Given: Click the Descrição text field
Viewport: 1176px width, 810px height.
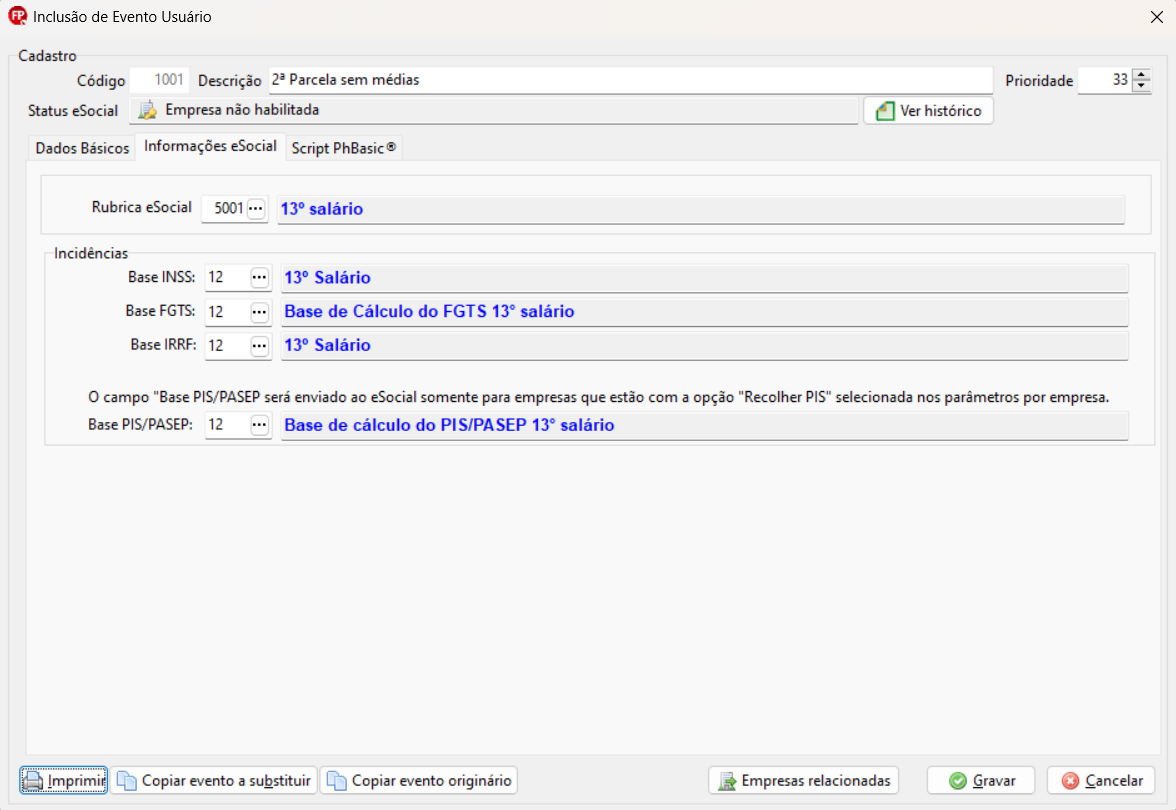Looking at the screenshot, I should click(630, 80).
